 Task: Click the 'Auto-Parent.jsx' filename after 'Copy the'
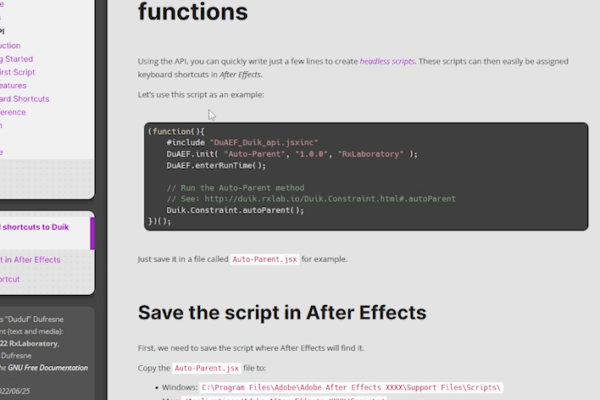(x=204, y=368)
